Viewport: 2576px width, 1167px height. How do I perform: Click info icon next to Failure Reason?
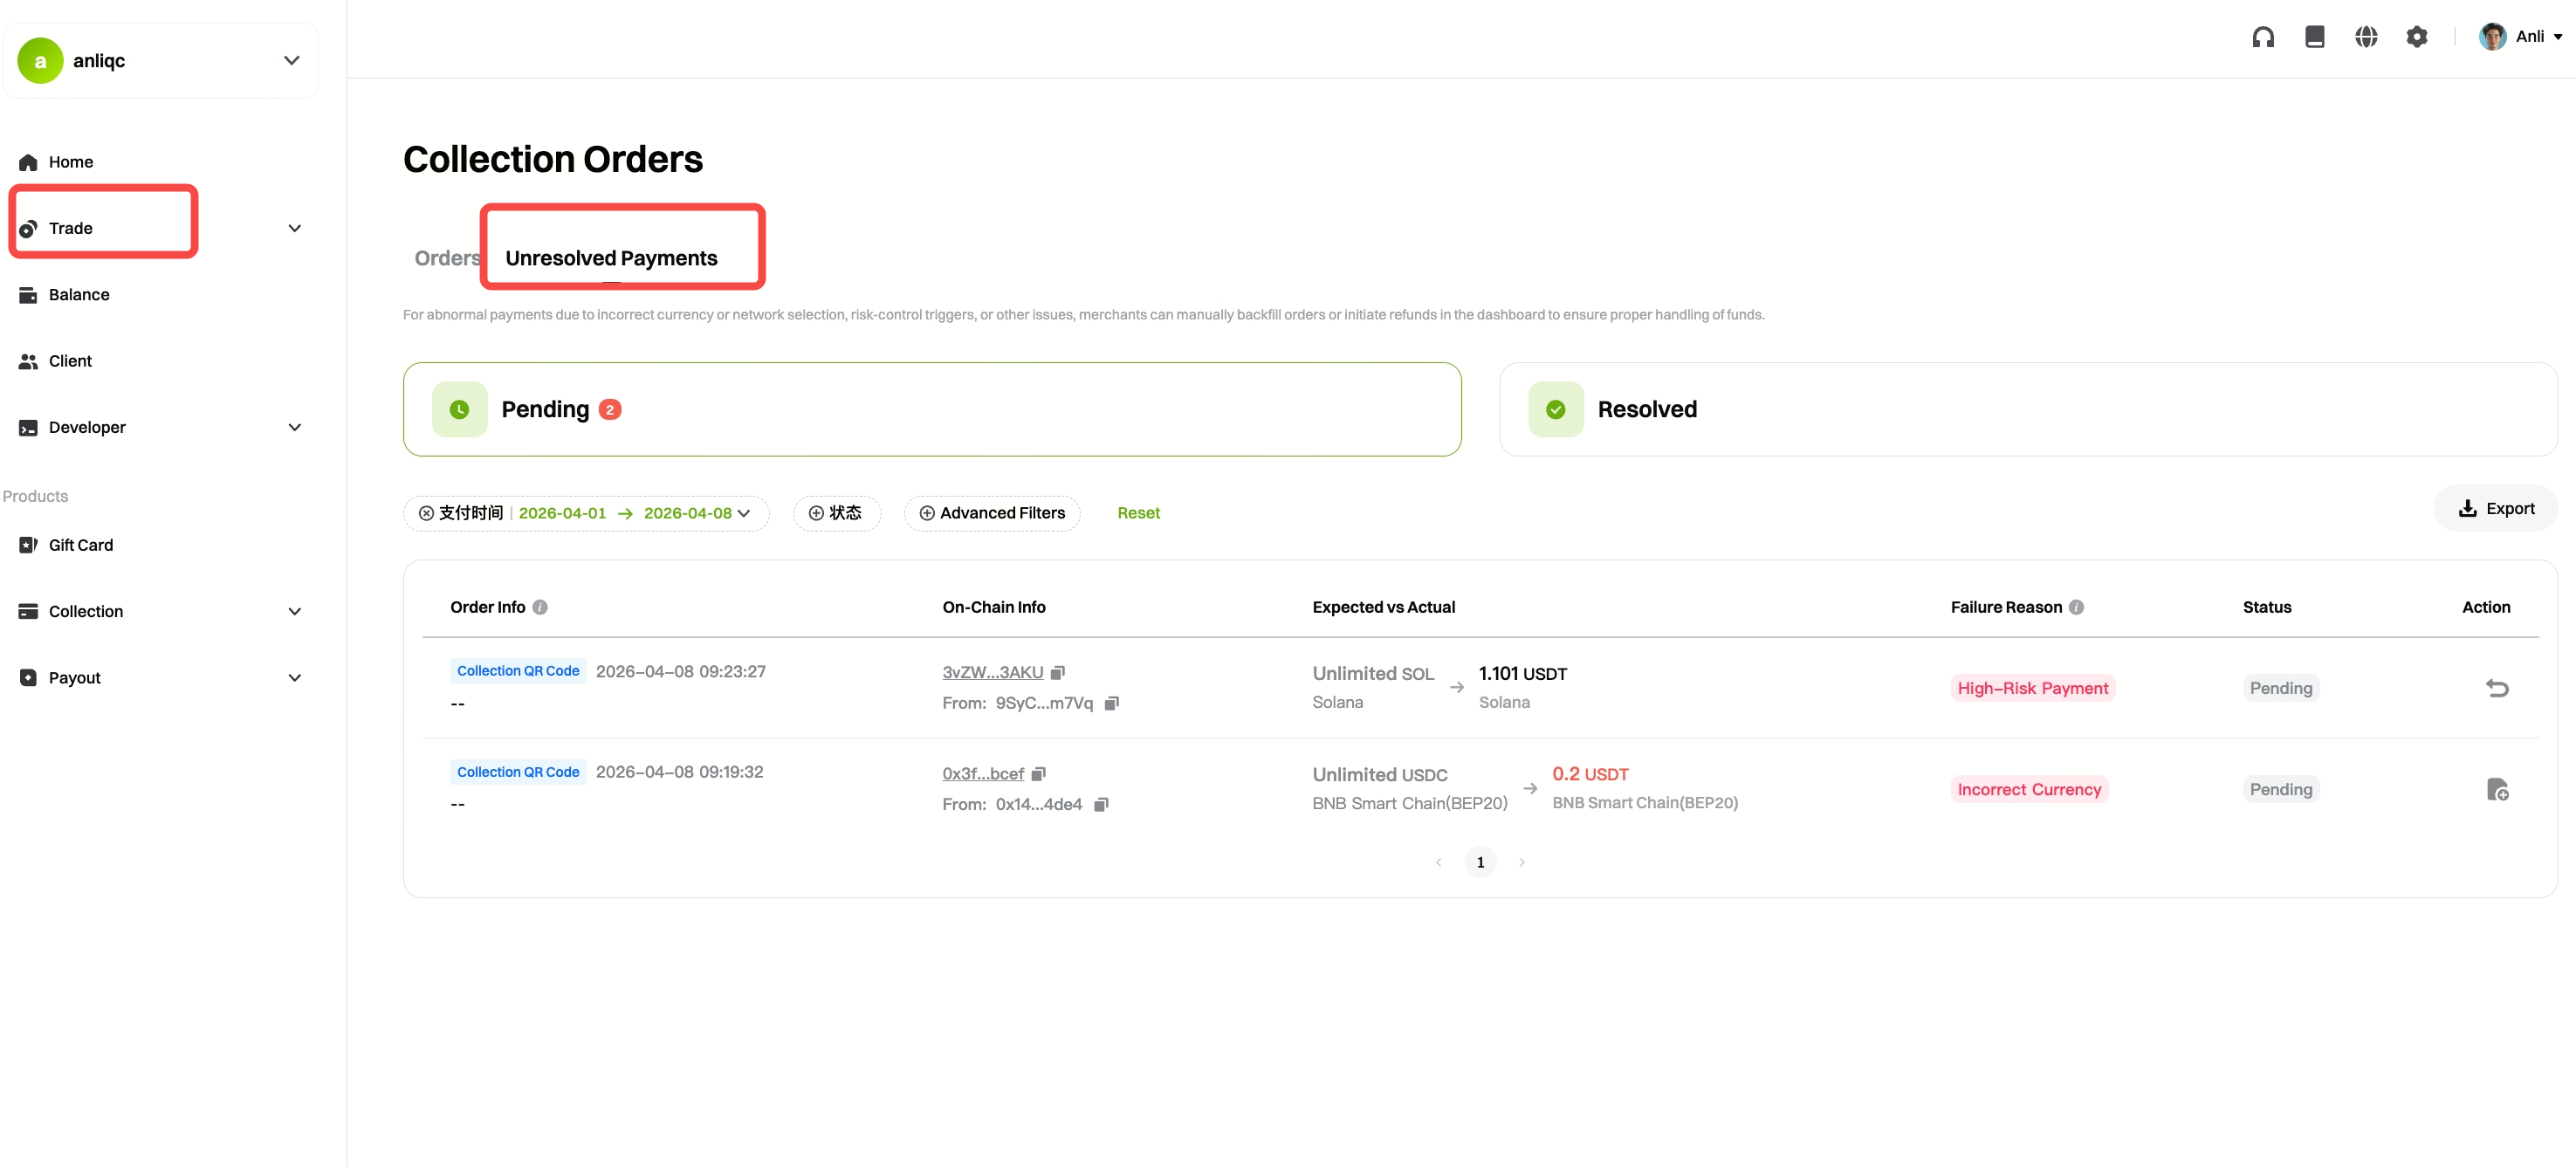coord(2076,607)
